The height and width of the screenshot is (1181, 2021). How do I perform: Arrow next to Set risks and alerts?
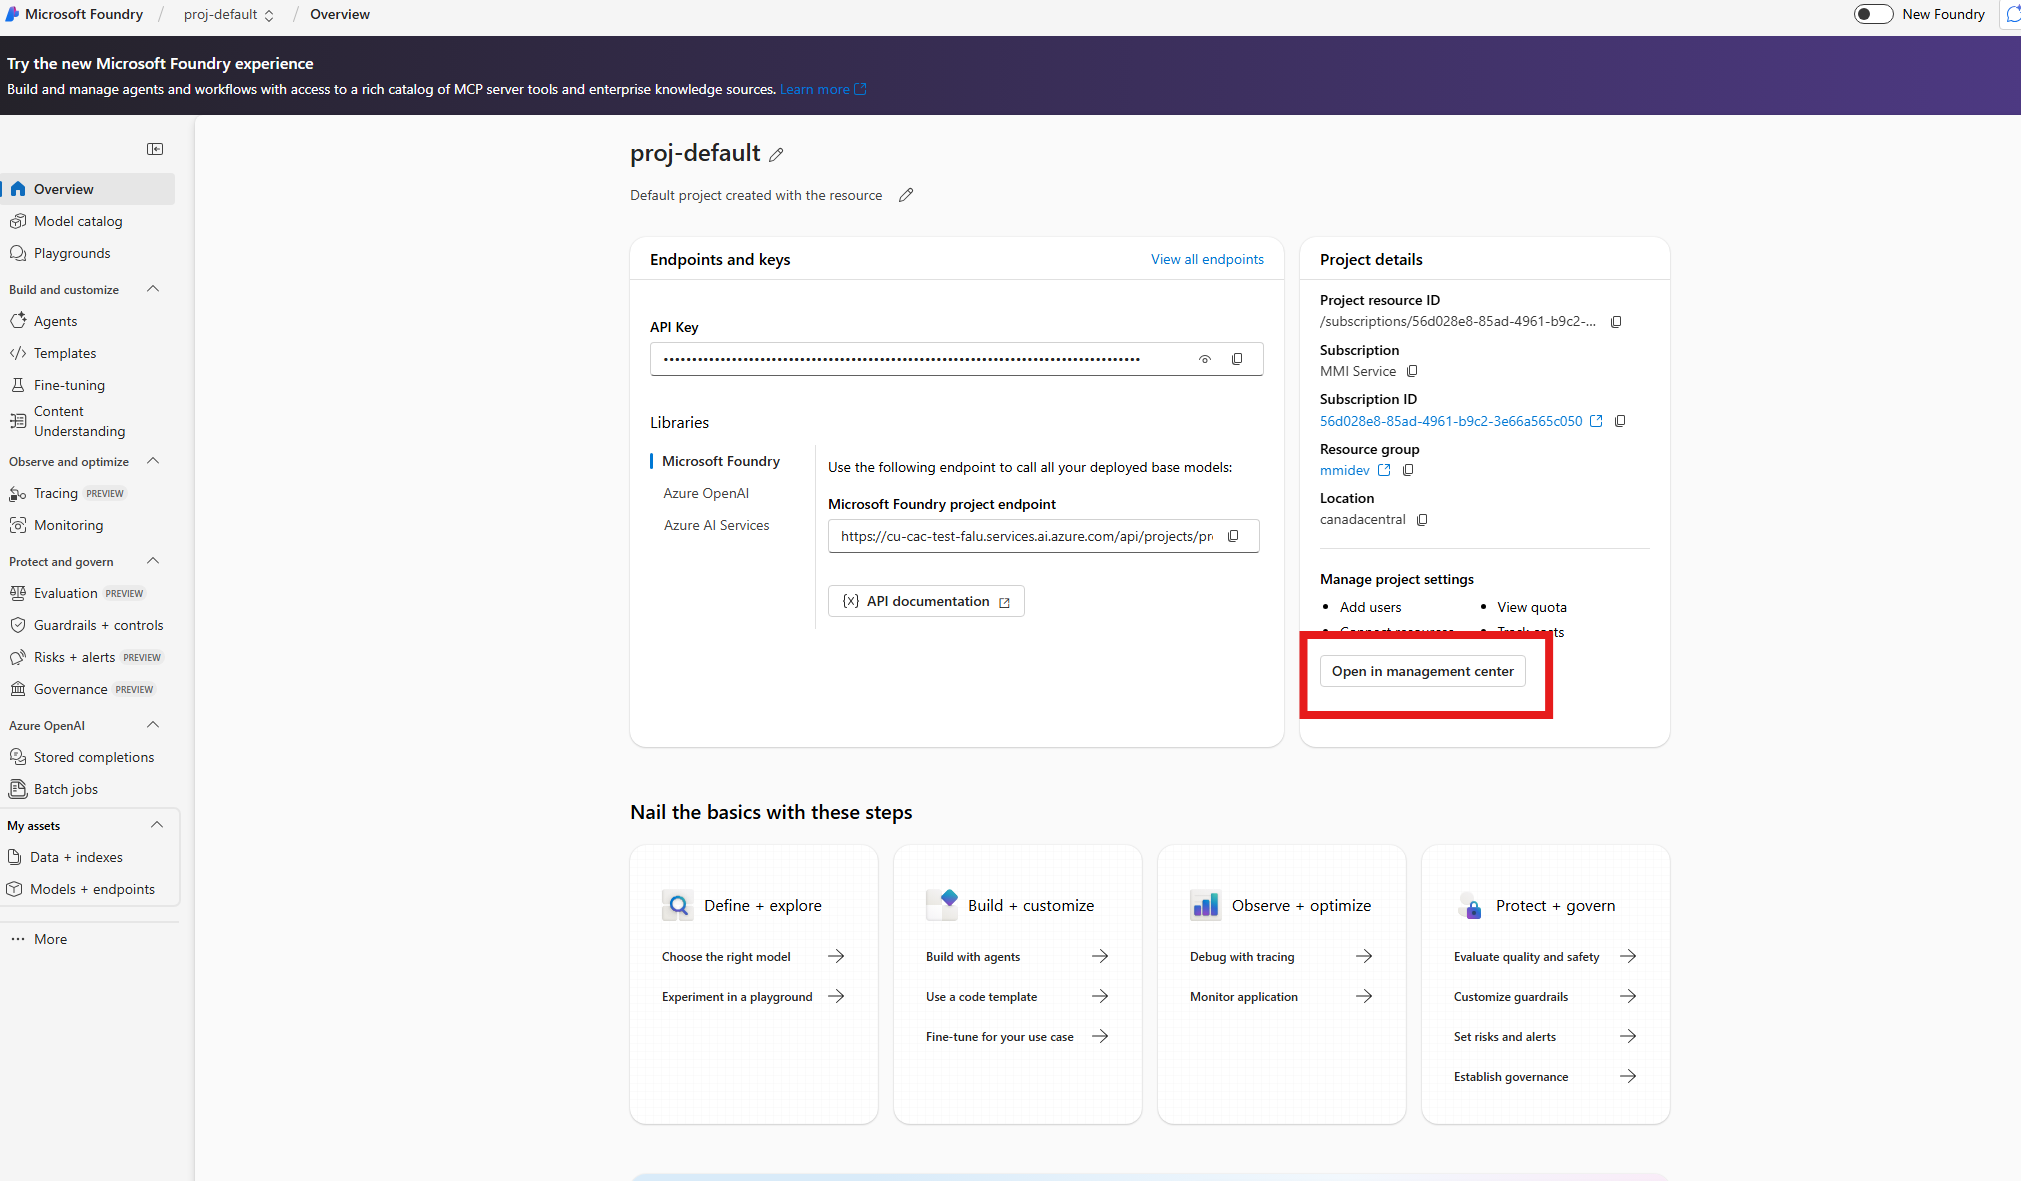tap(1628, 1036)
